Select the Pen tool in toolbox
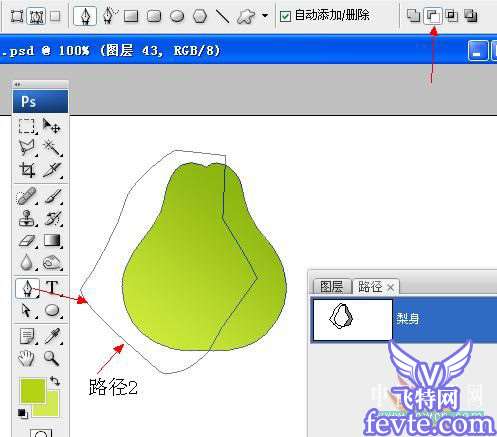Screen dimensions: 497x437 tap(27, 288)
